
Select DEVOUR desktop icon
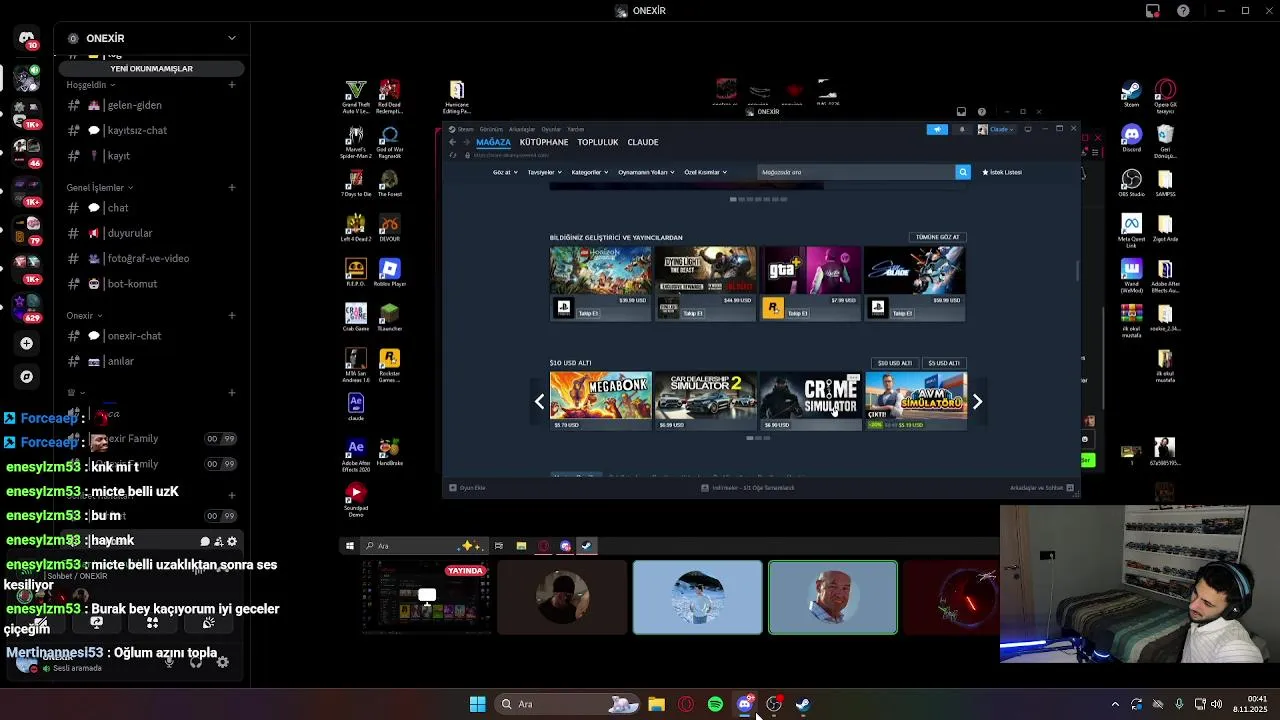(x=390, y=228)
